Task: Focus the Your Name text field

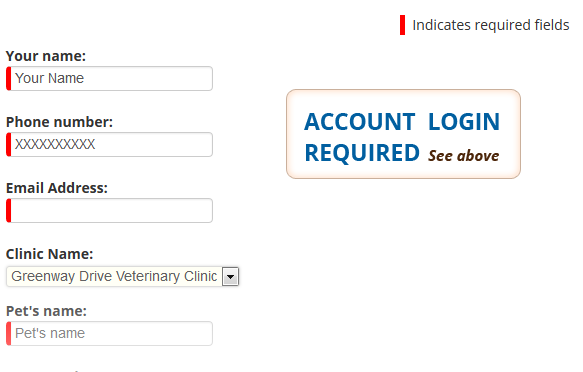Action: coord(109,78)
